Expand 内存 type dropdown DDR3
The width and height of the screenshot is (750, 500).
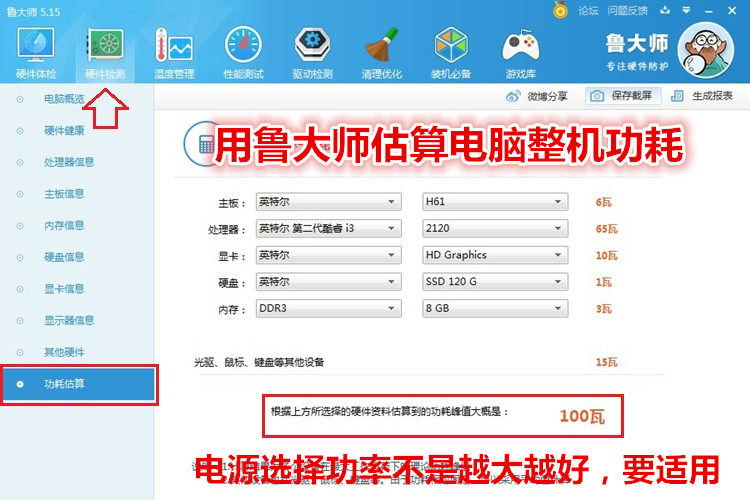[x=329, y=309]
